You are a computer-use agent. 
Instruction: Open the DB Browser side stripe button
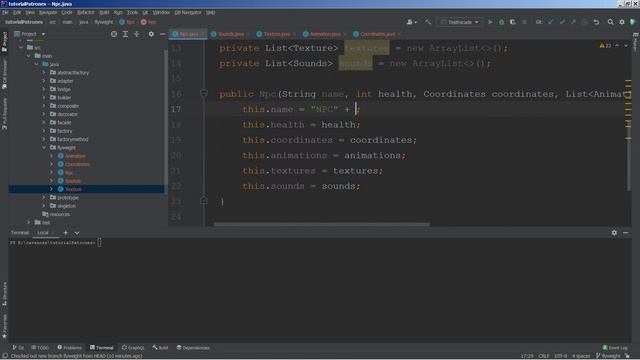pos(4,75)
